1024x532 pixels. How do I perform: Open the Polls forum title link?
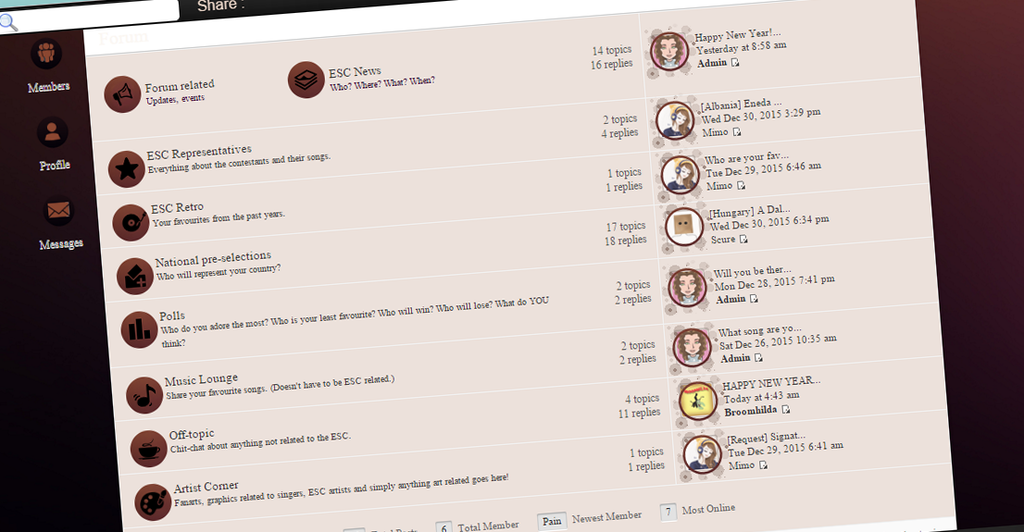click(x=172, y=316)
